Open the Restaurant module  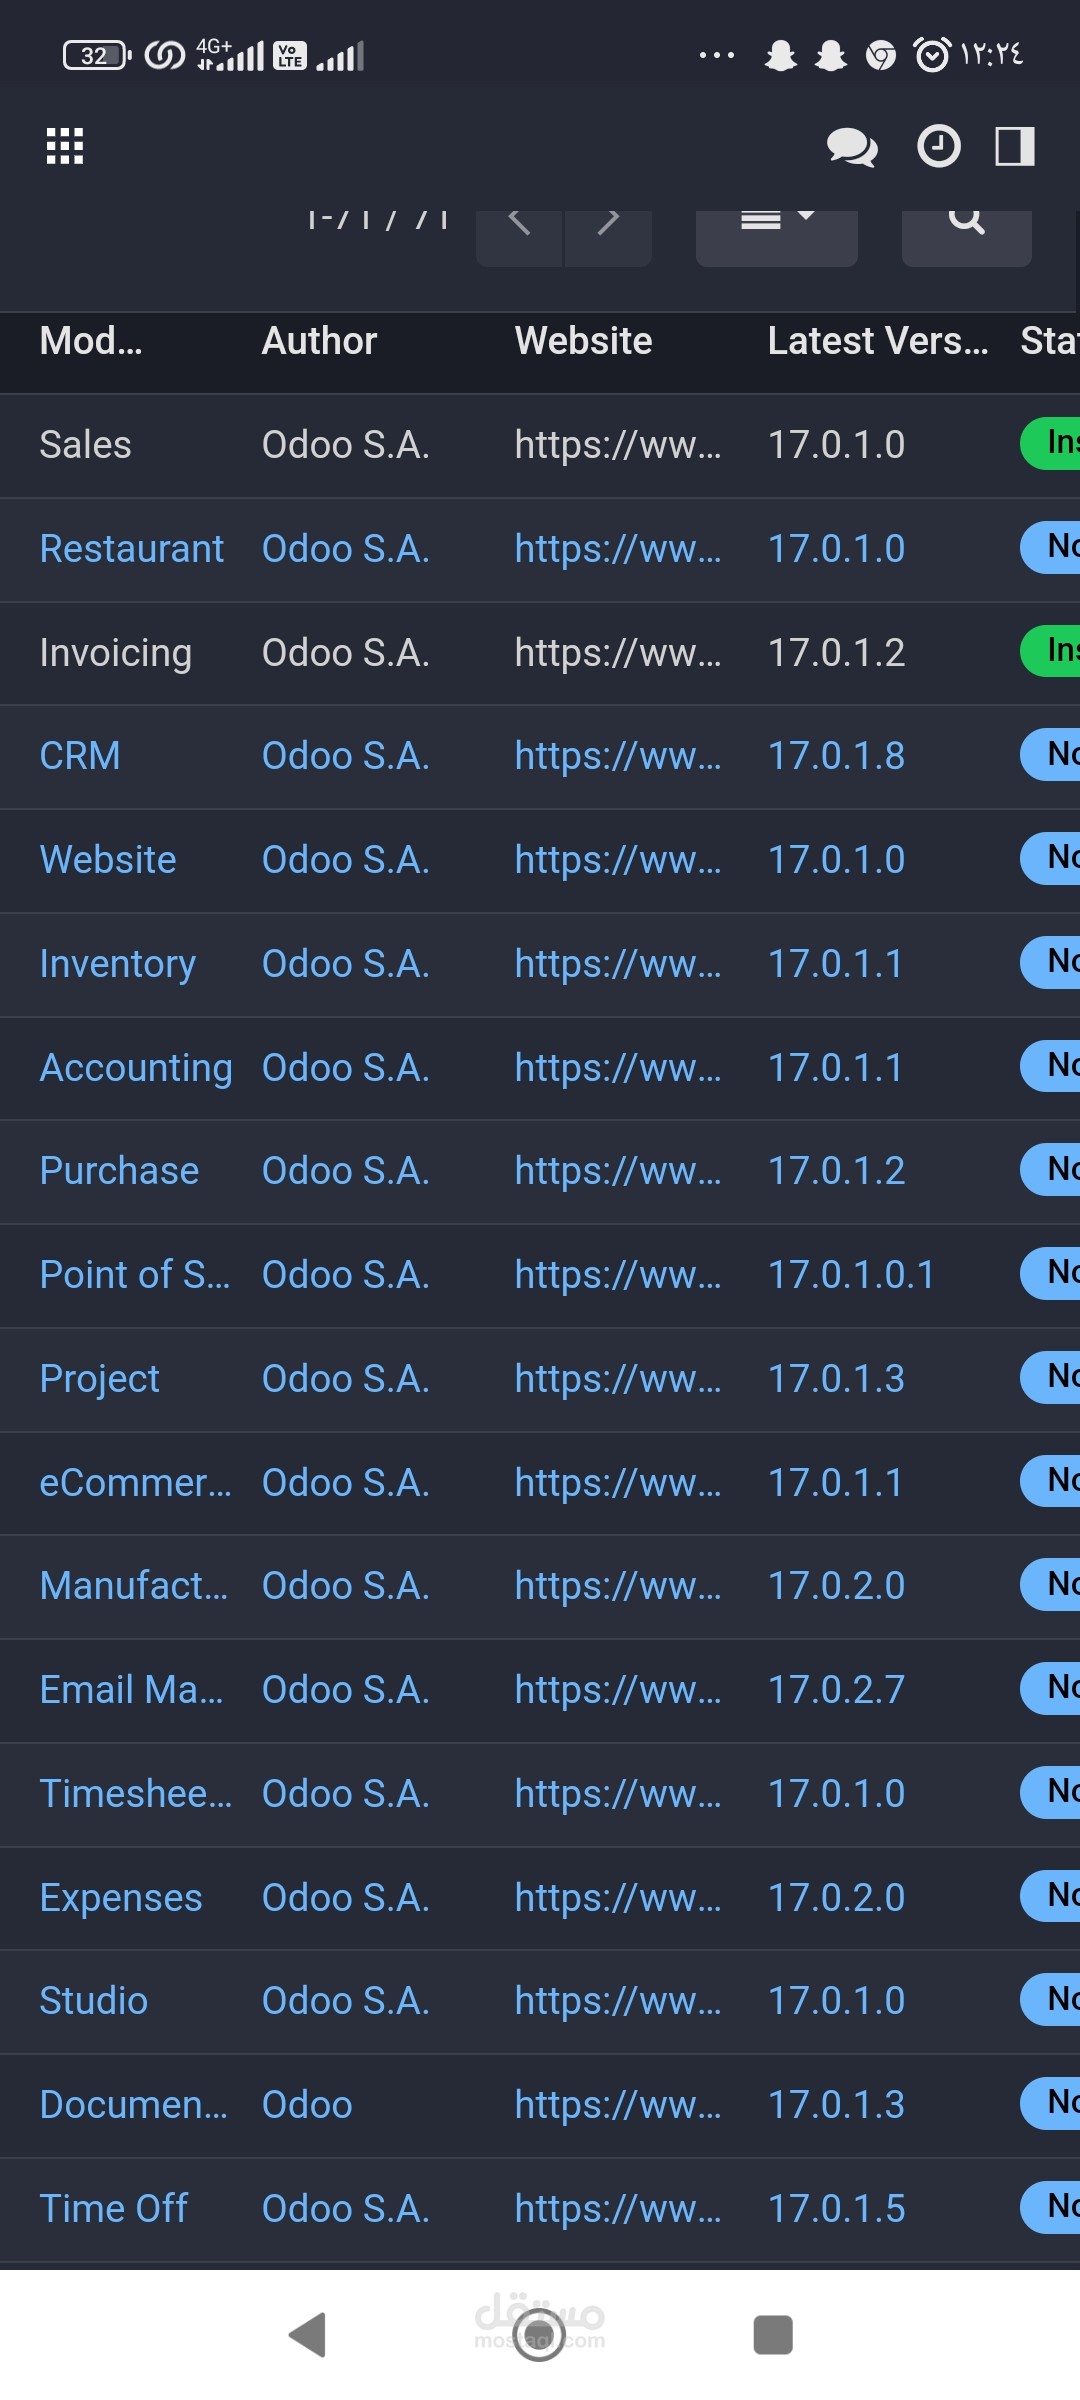click(131, 548)
